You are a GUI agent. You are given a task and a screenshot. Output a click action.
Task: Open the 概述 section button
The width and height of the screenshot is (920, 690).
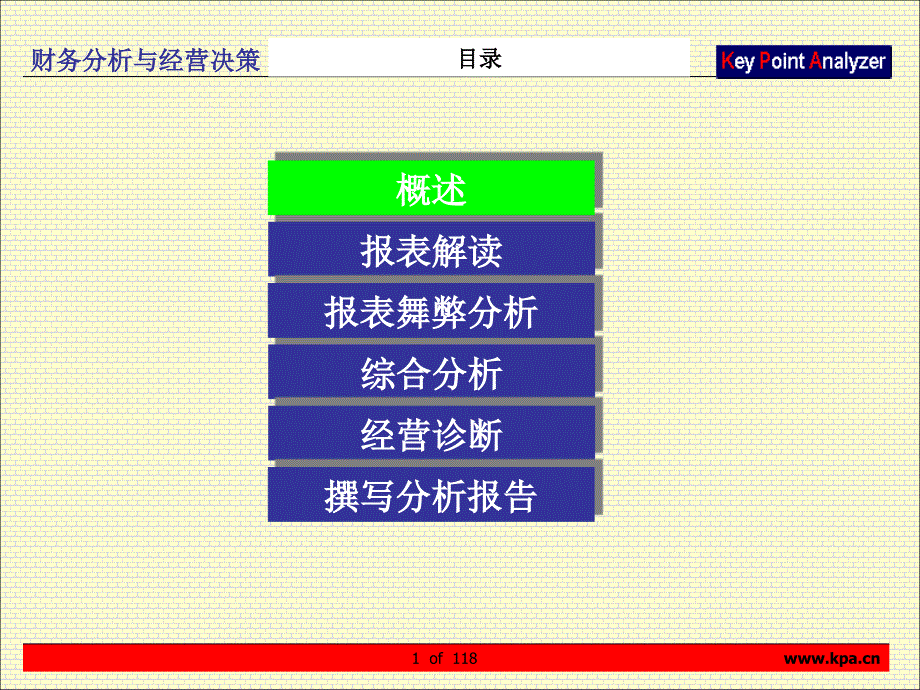pos(431,188)
